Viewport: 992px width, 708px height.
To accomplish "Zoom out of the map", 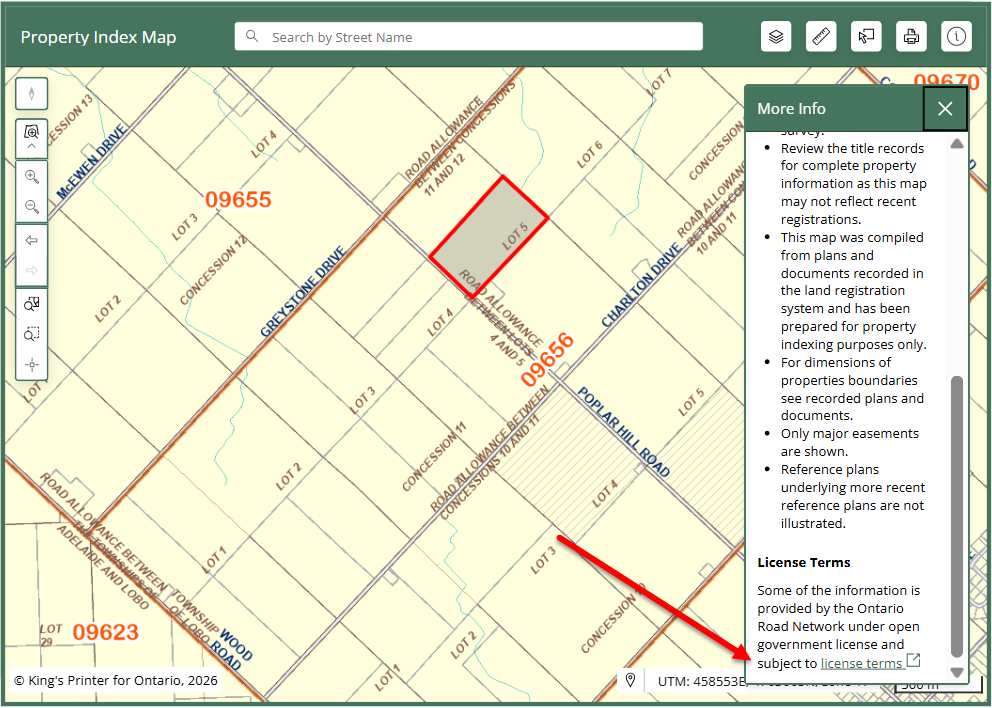I will coord(32,207).
